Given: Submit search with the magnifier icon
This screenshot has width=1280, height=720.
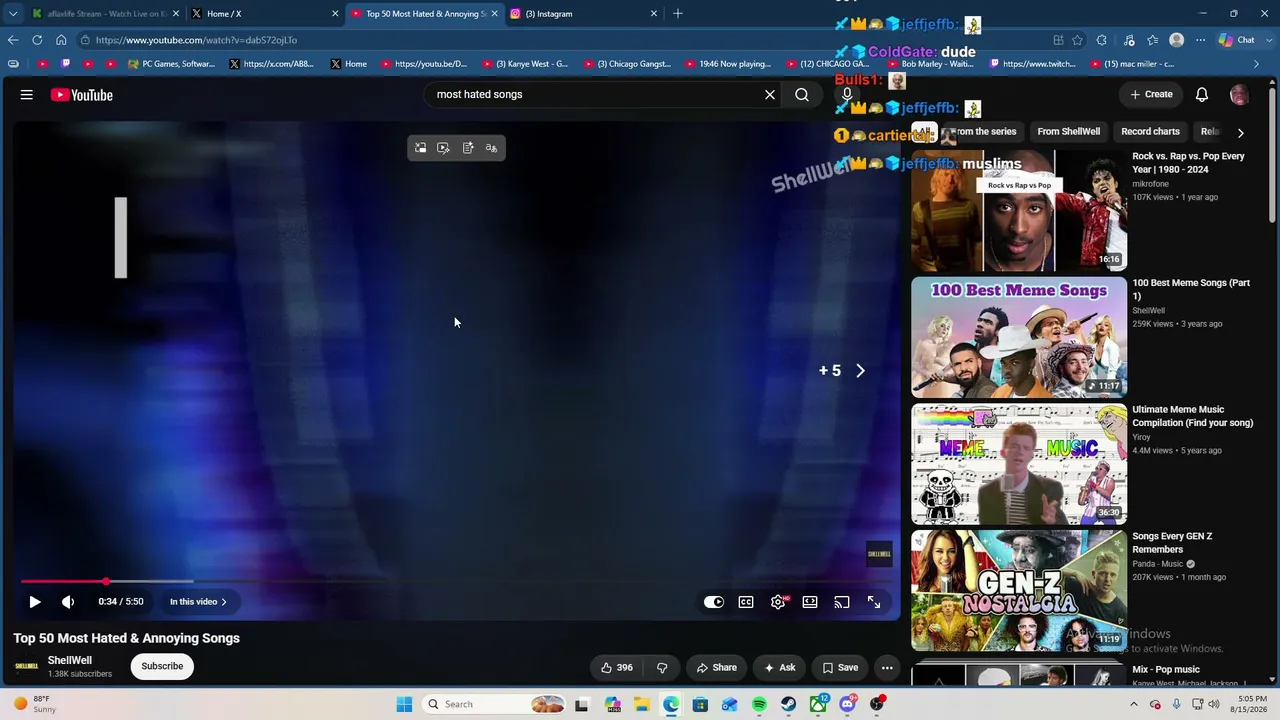Looking at the screenshot, I should click(x=802, y=94).
